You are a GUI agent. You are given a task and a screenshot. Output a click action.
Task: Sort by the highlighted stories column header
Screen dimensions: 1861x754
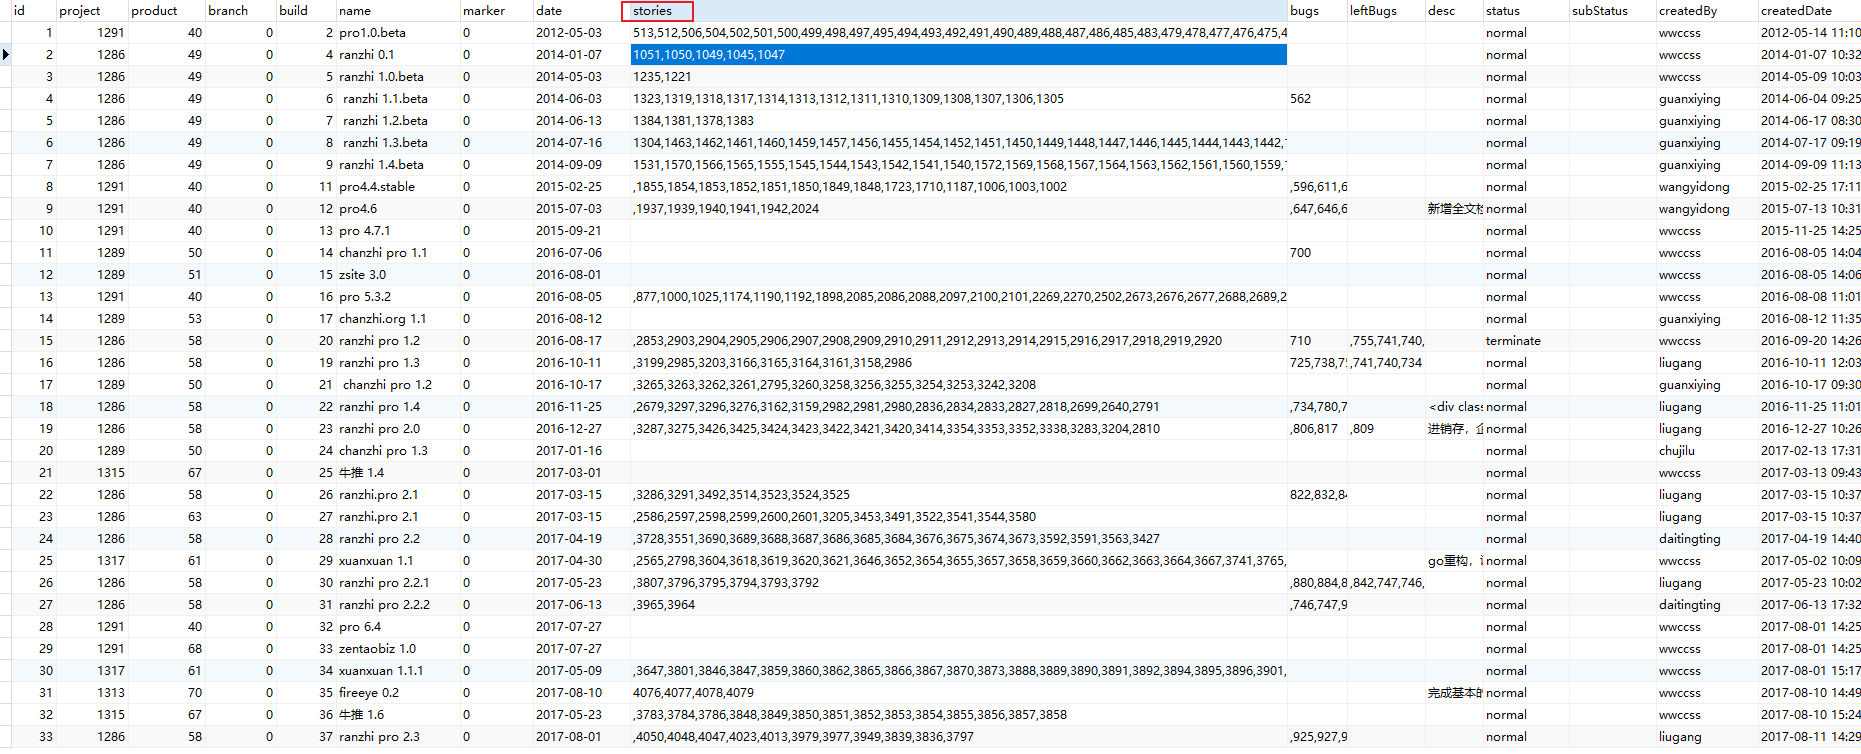click(x=656, y=11)
